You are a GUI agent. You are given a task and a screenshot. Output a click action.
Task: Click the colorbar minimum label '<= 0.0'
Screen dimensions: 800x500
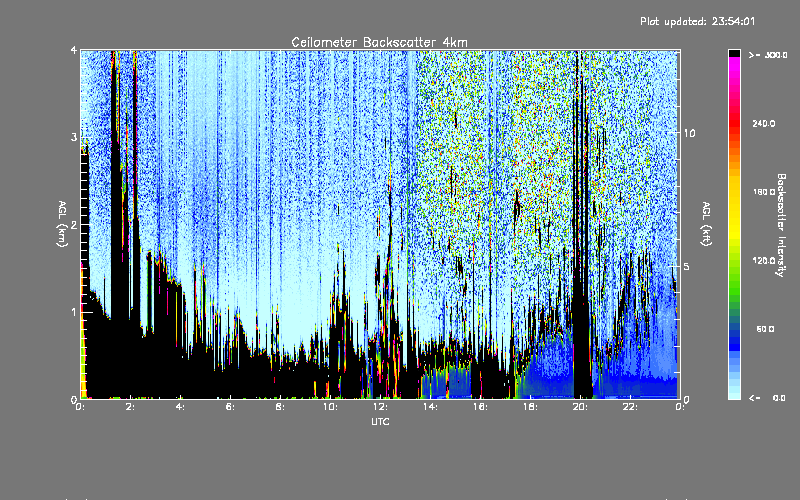click(x=767, y=398)
